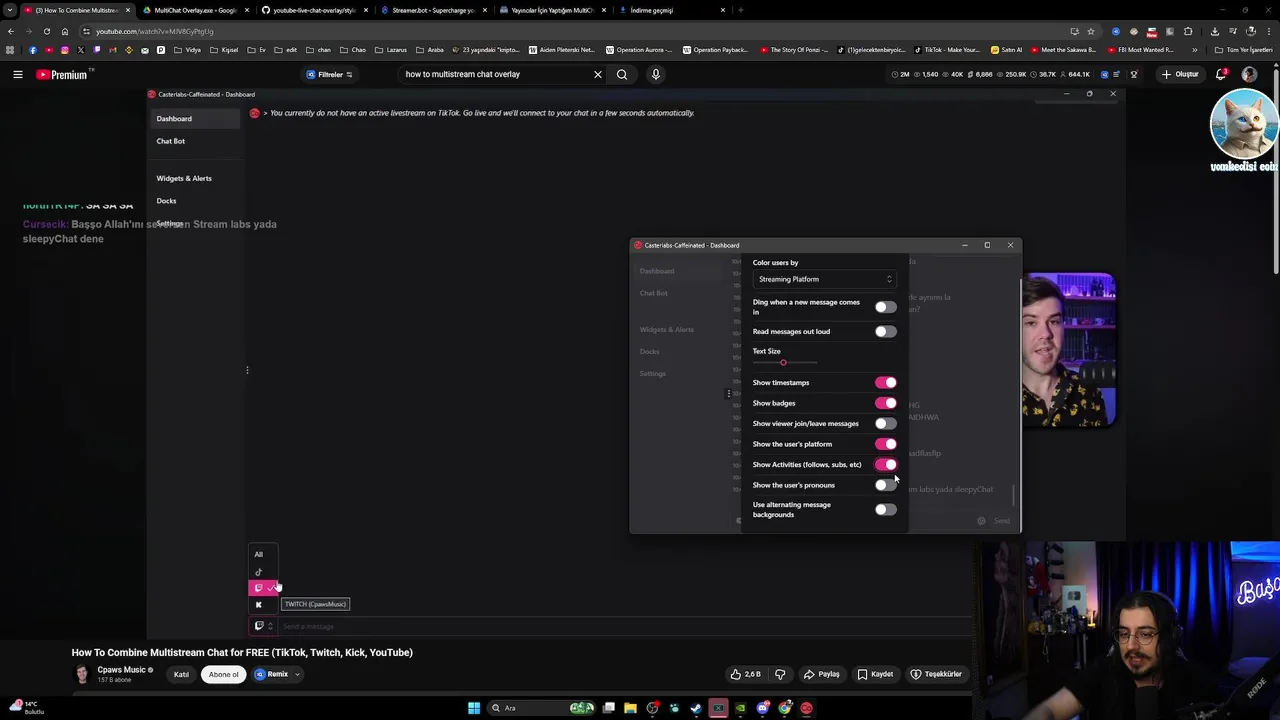Open the browser tab search chevron
Screen dimensions: 1280x720
10,10
